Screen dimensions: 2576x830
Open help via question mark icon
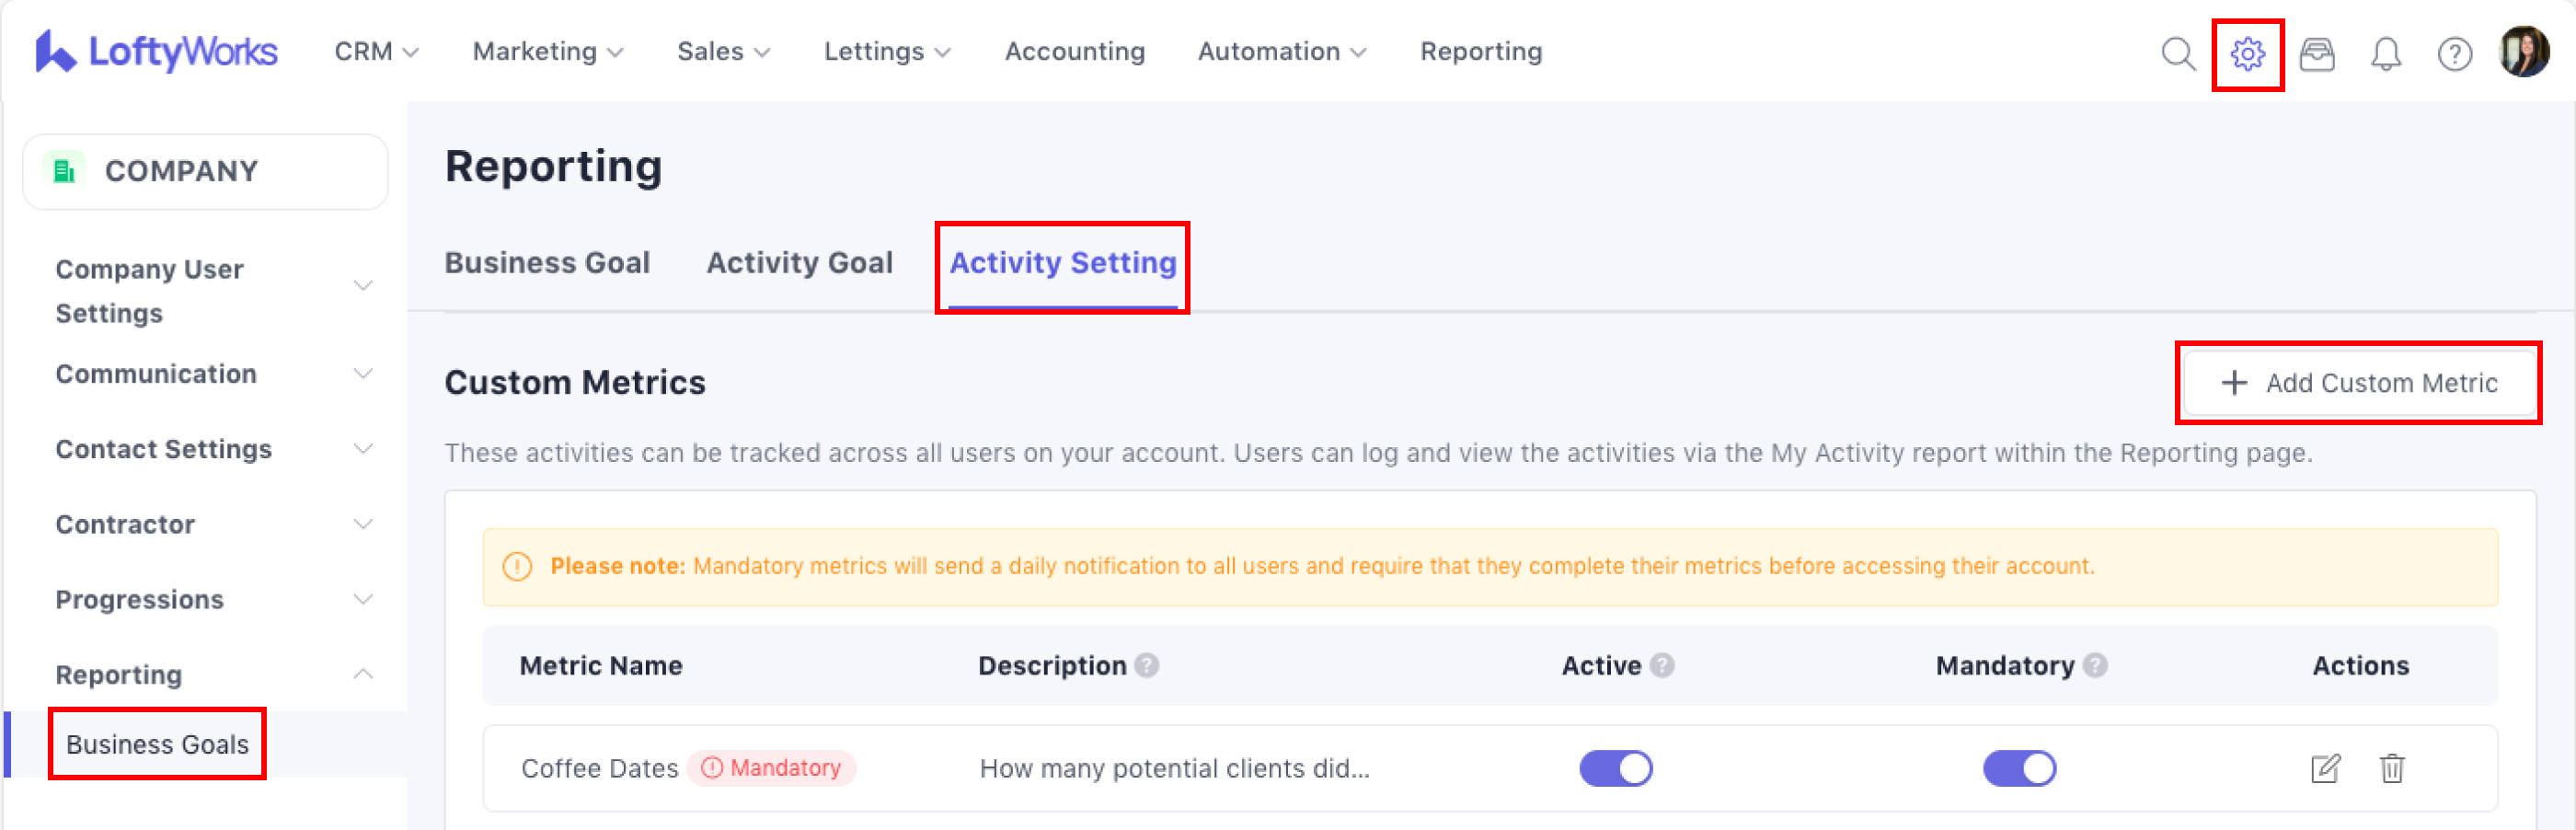2454,53
